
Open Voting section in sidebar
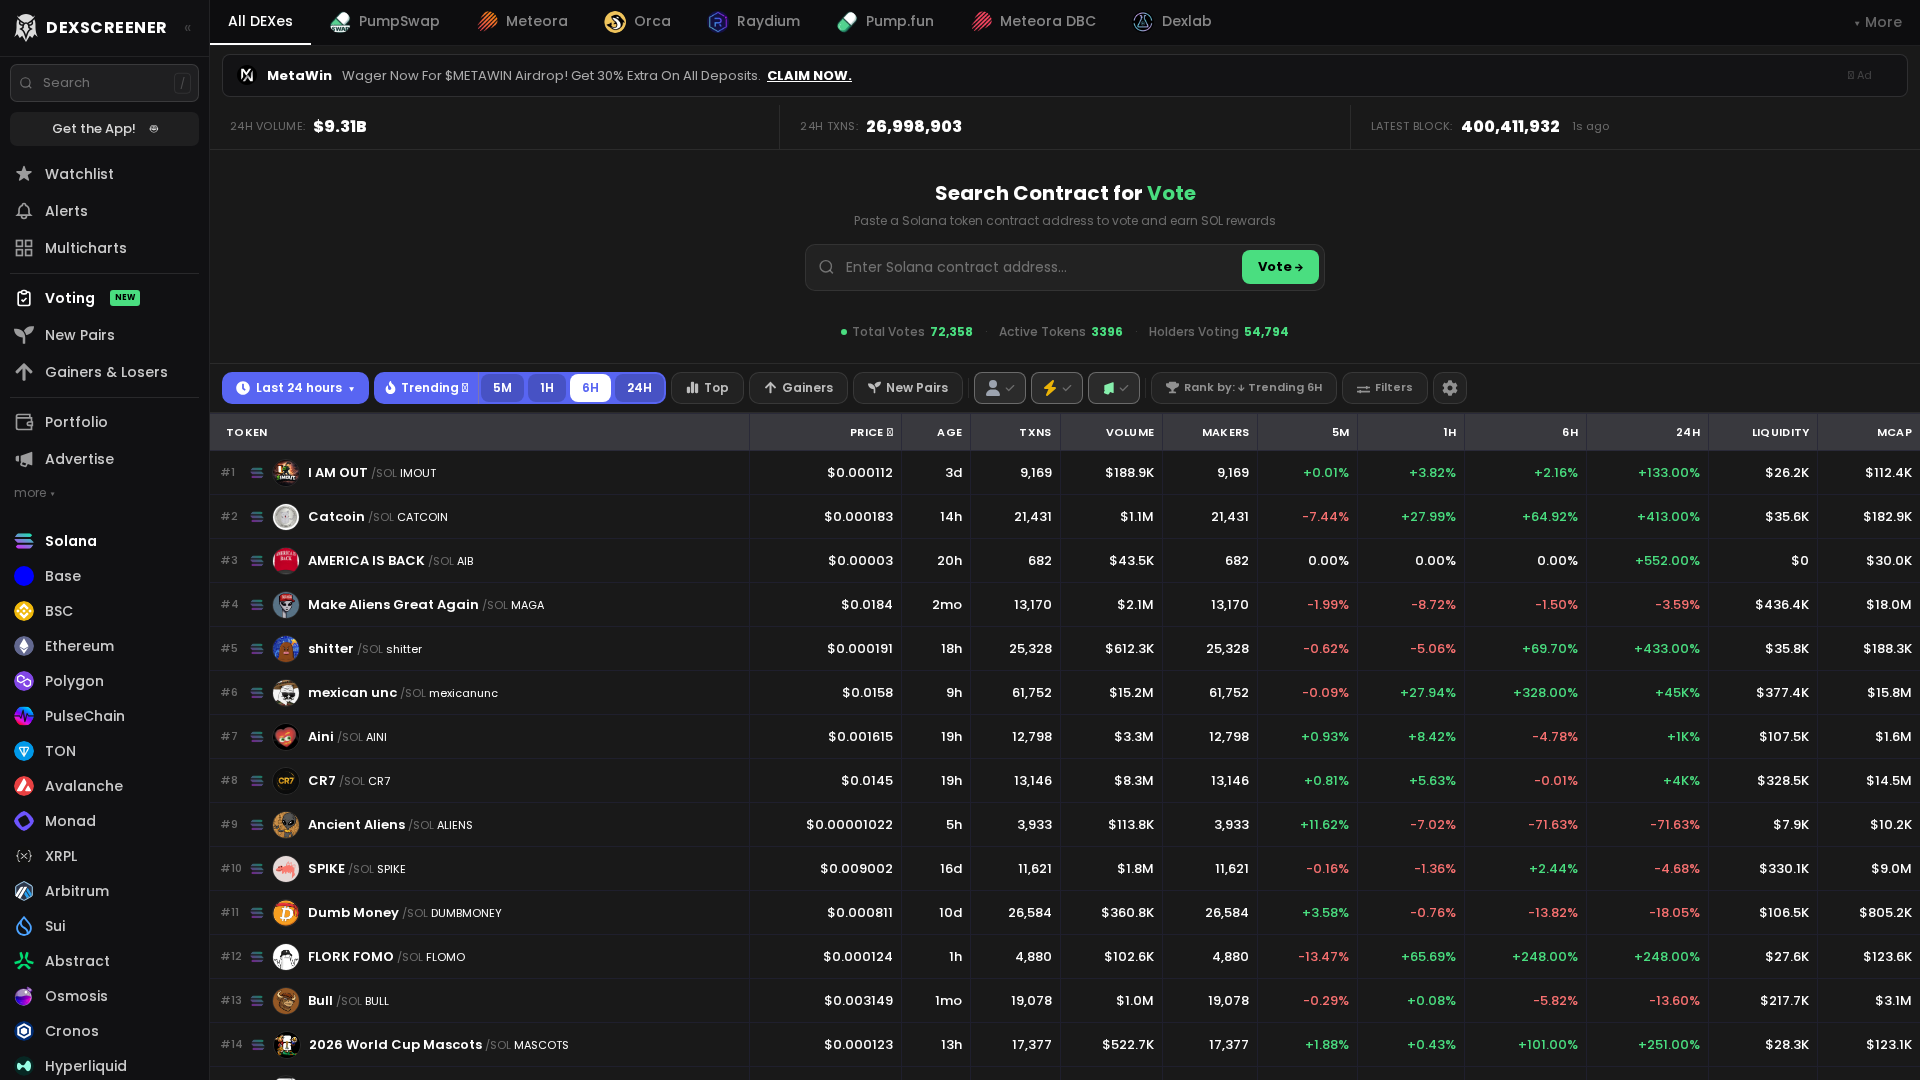point(104,298)
